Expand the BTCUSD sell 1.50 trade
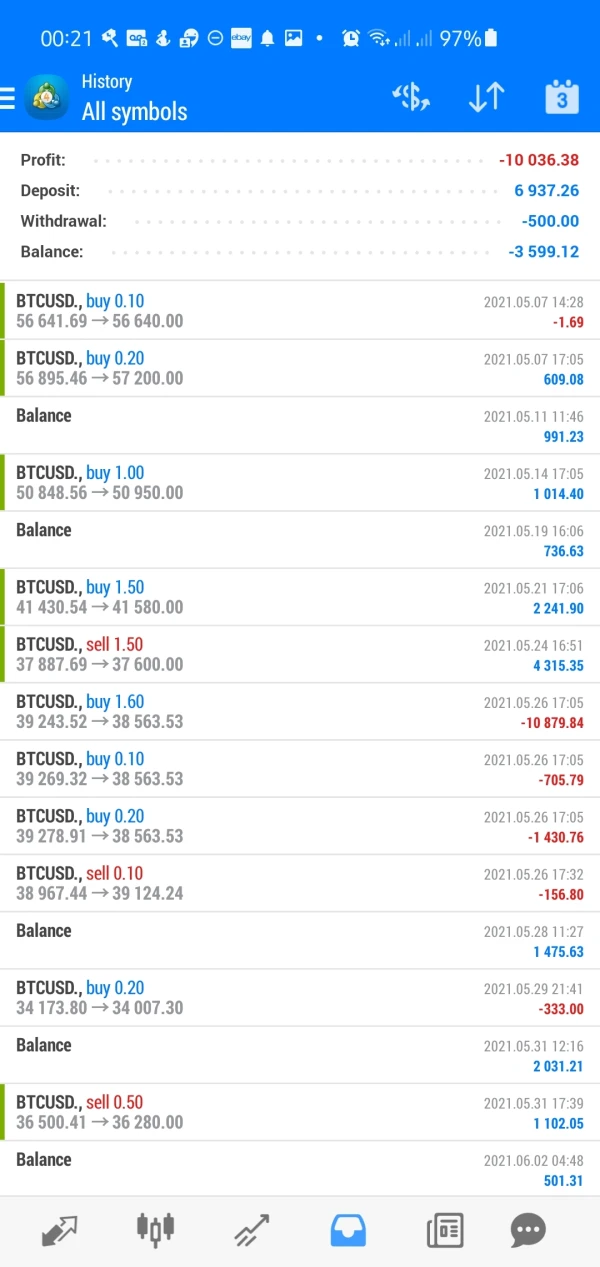 point(300,654)
